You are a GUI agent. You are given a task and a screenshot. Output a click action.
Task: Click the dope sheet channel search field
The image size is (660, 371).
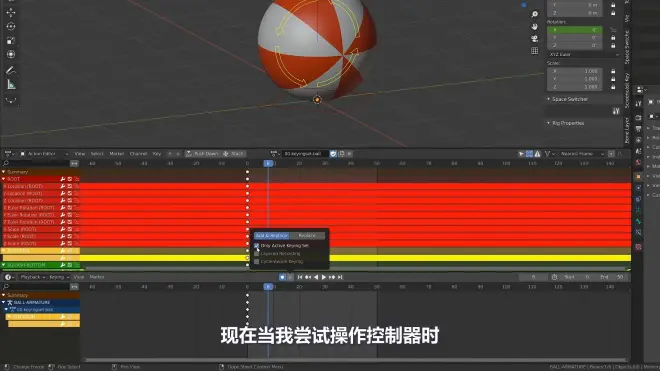(36, 163)
